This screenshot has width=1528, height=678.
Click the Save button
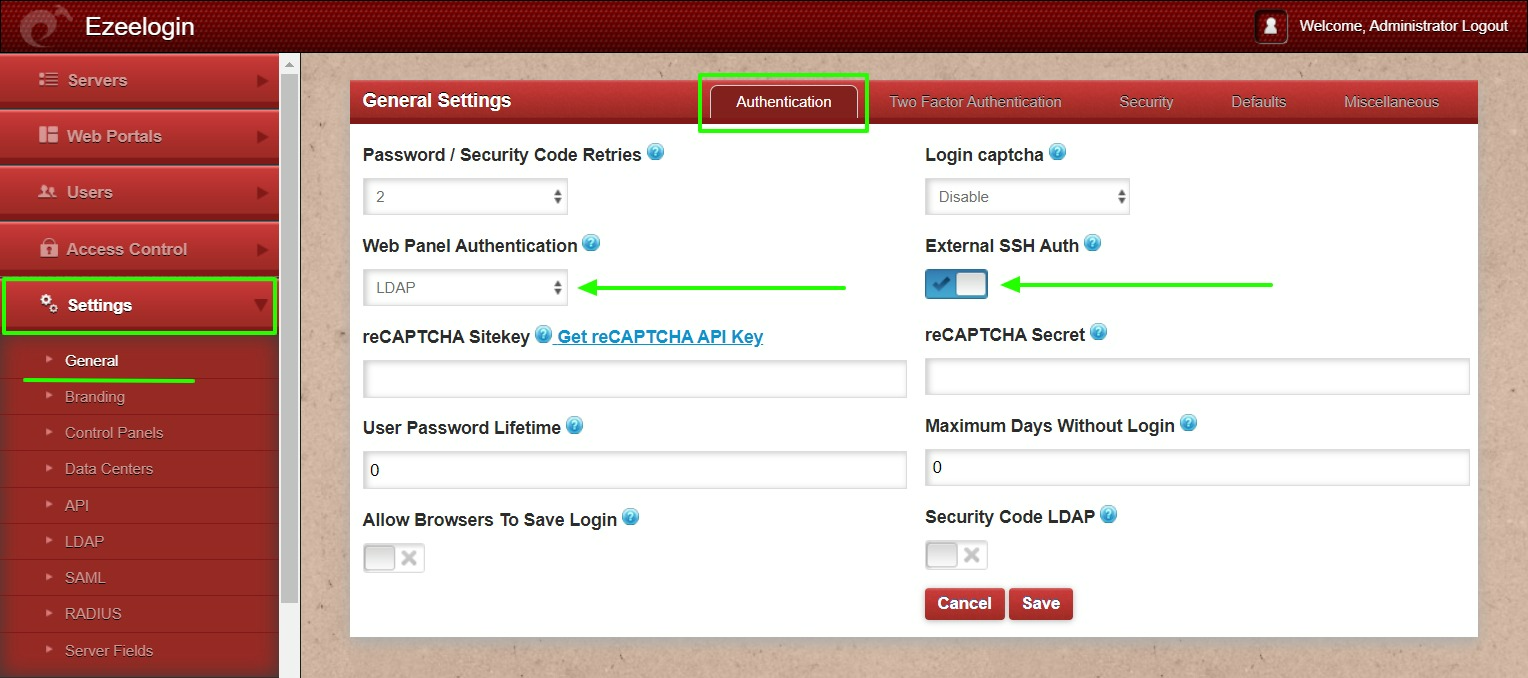1041,604
